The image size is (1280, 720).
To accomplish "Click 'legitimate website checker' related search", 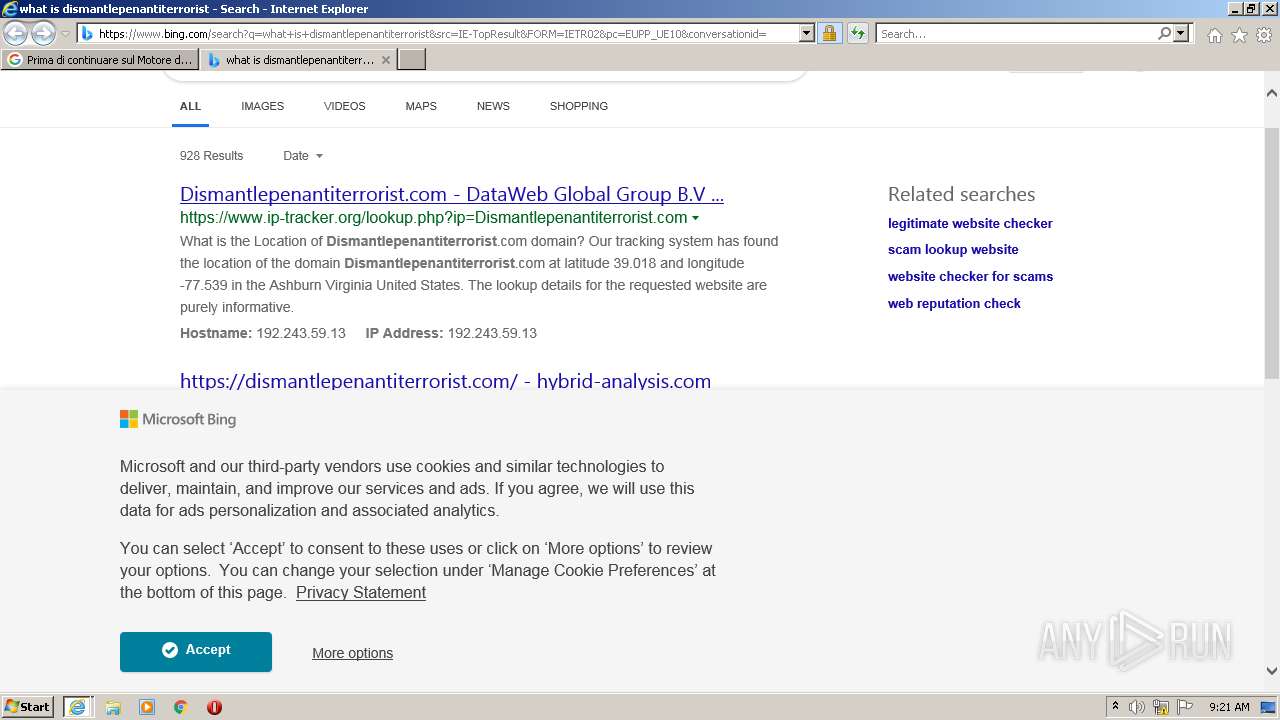I will pyautogui.click(x=970, y=223).
